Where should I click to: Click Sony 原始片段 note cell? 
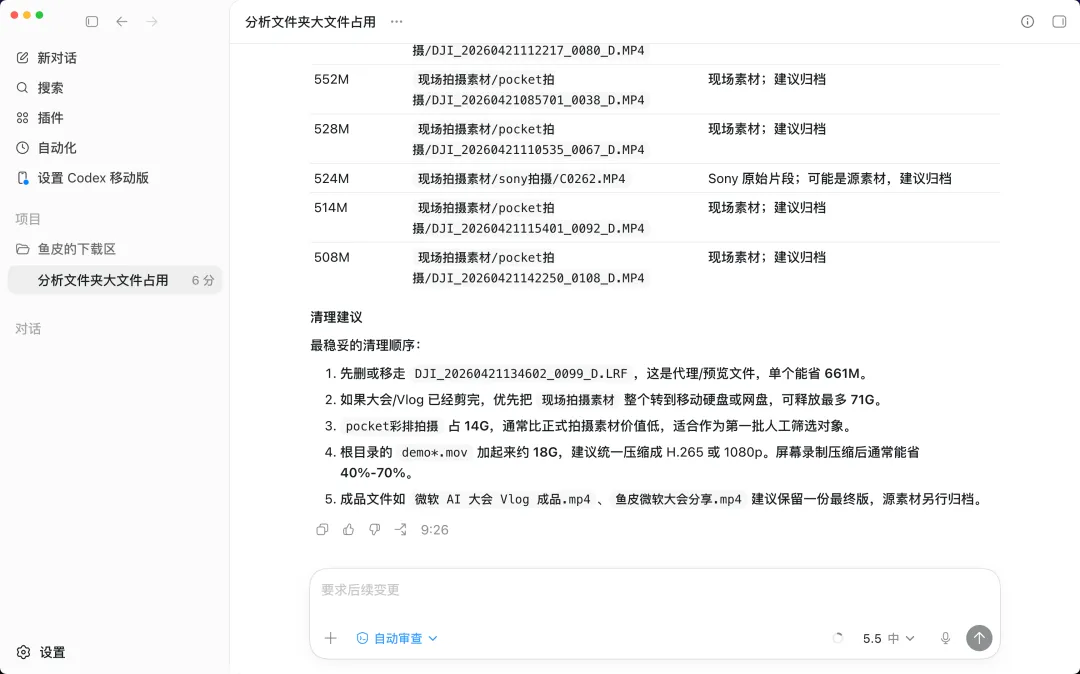pos(829,178)
